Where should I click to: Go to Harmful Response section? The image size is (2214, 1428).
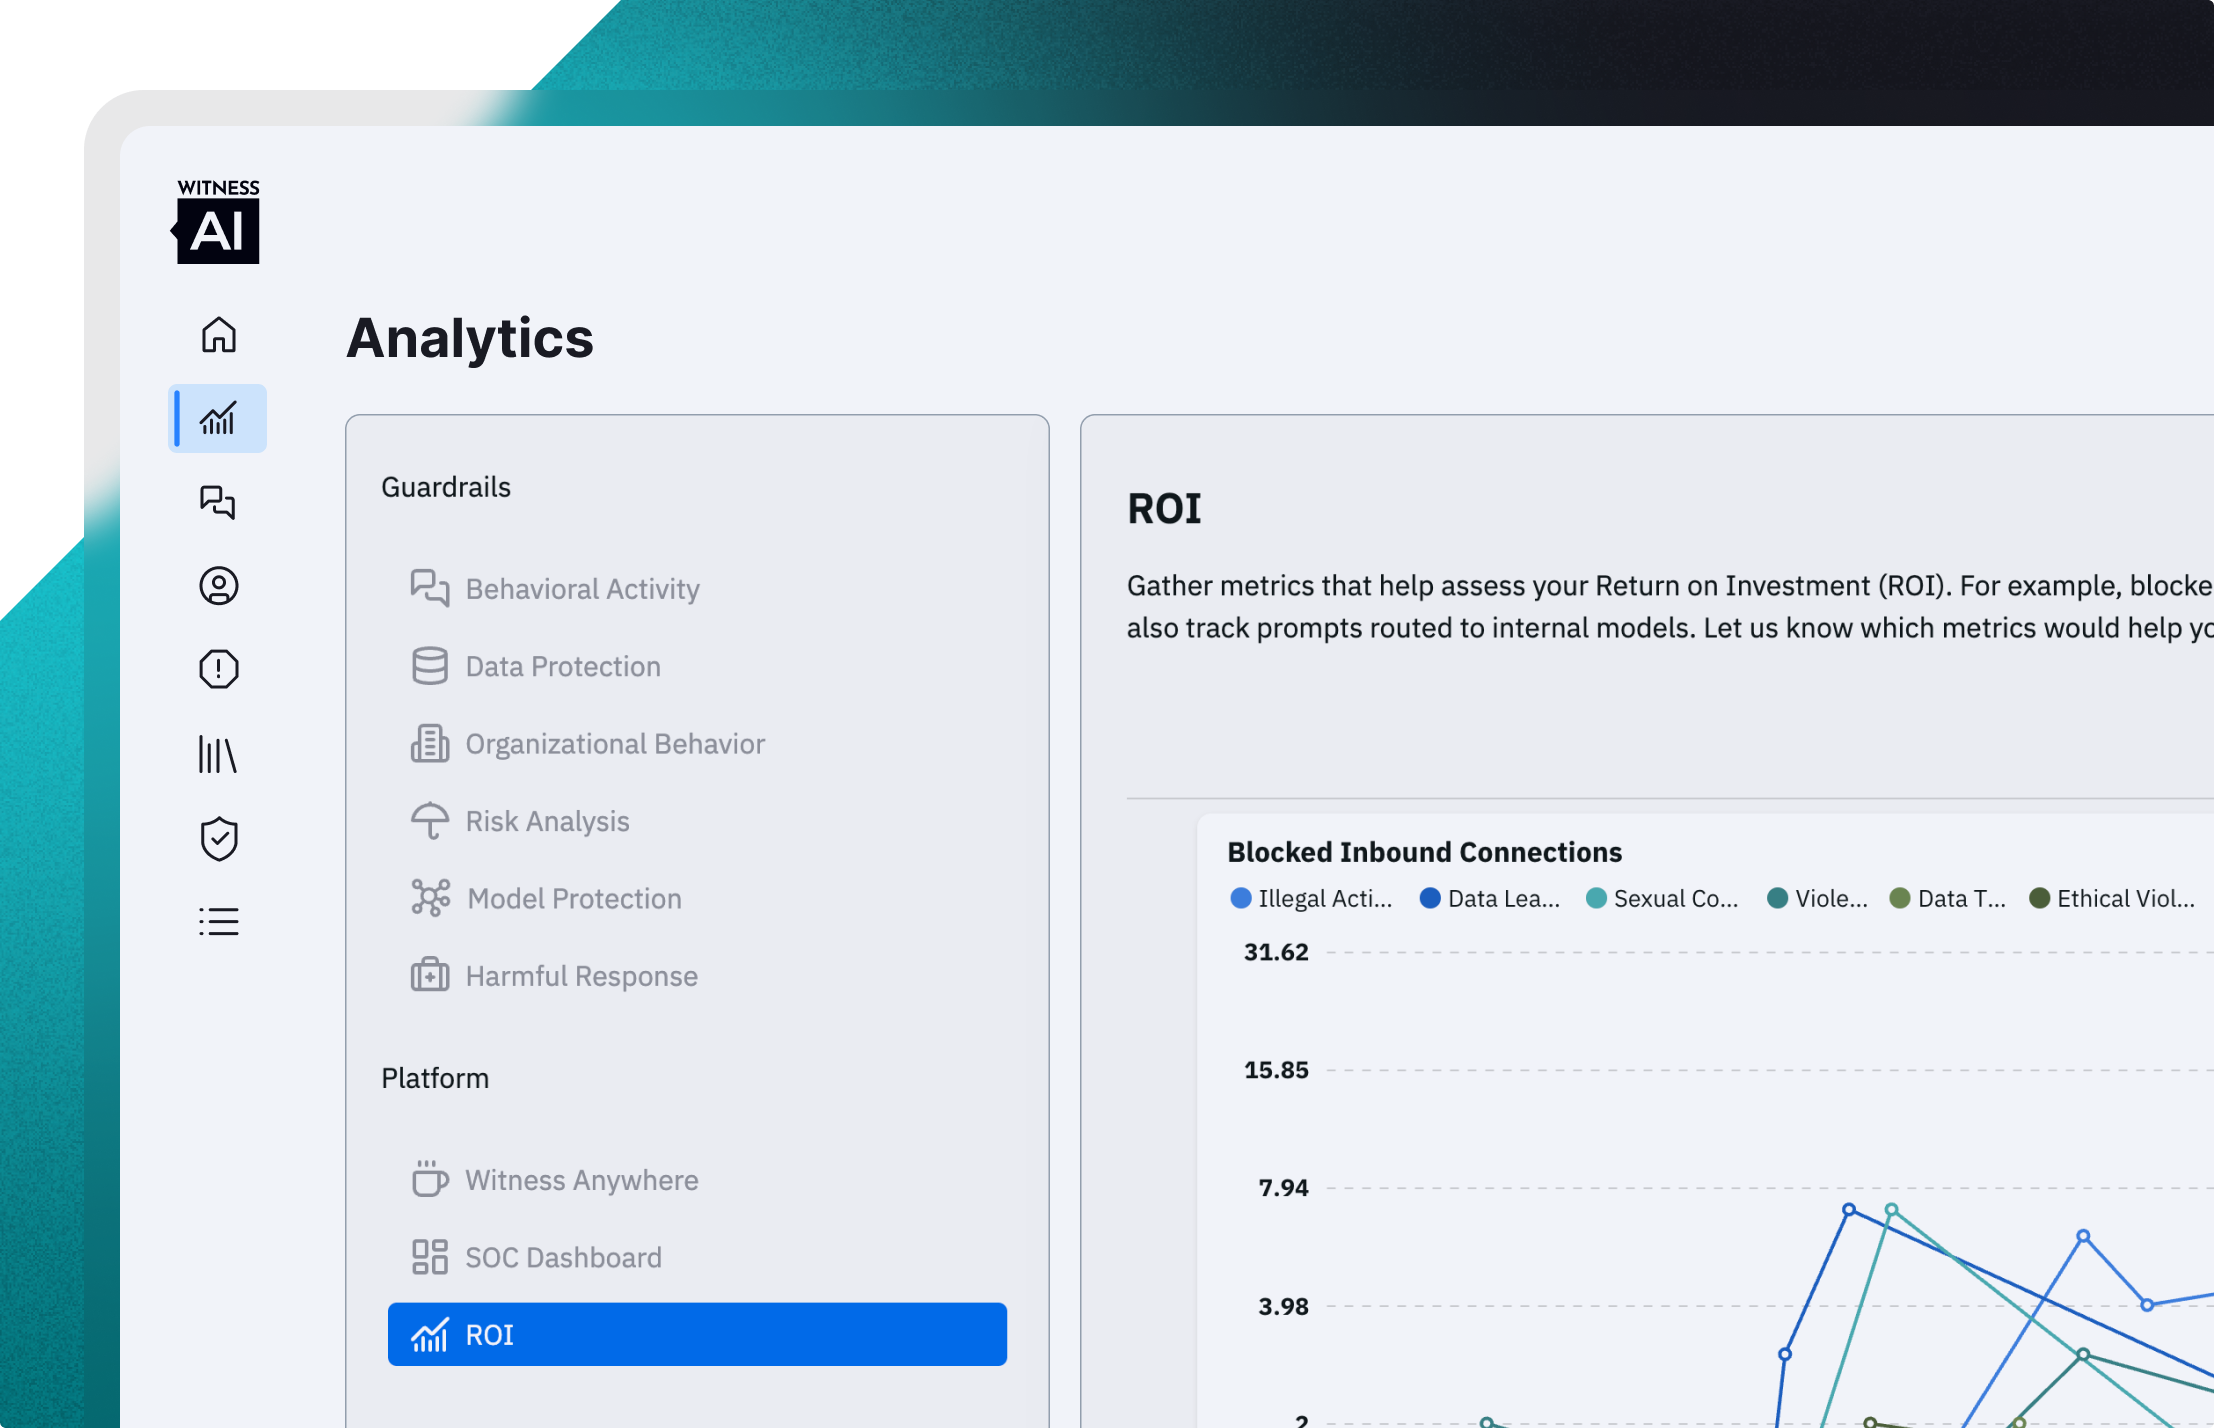[697, 975]
